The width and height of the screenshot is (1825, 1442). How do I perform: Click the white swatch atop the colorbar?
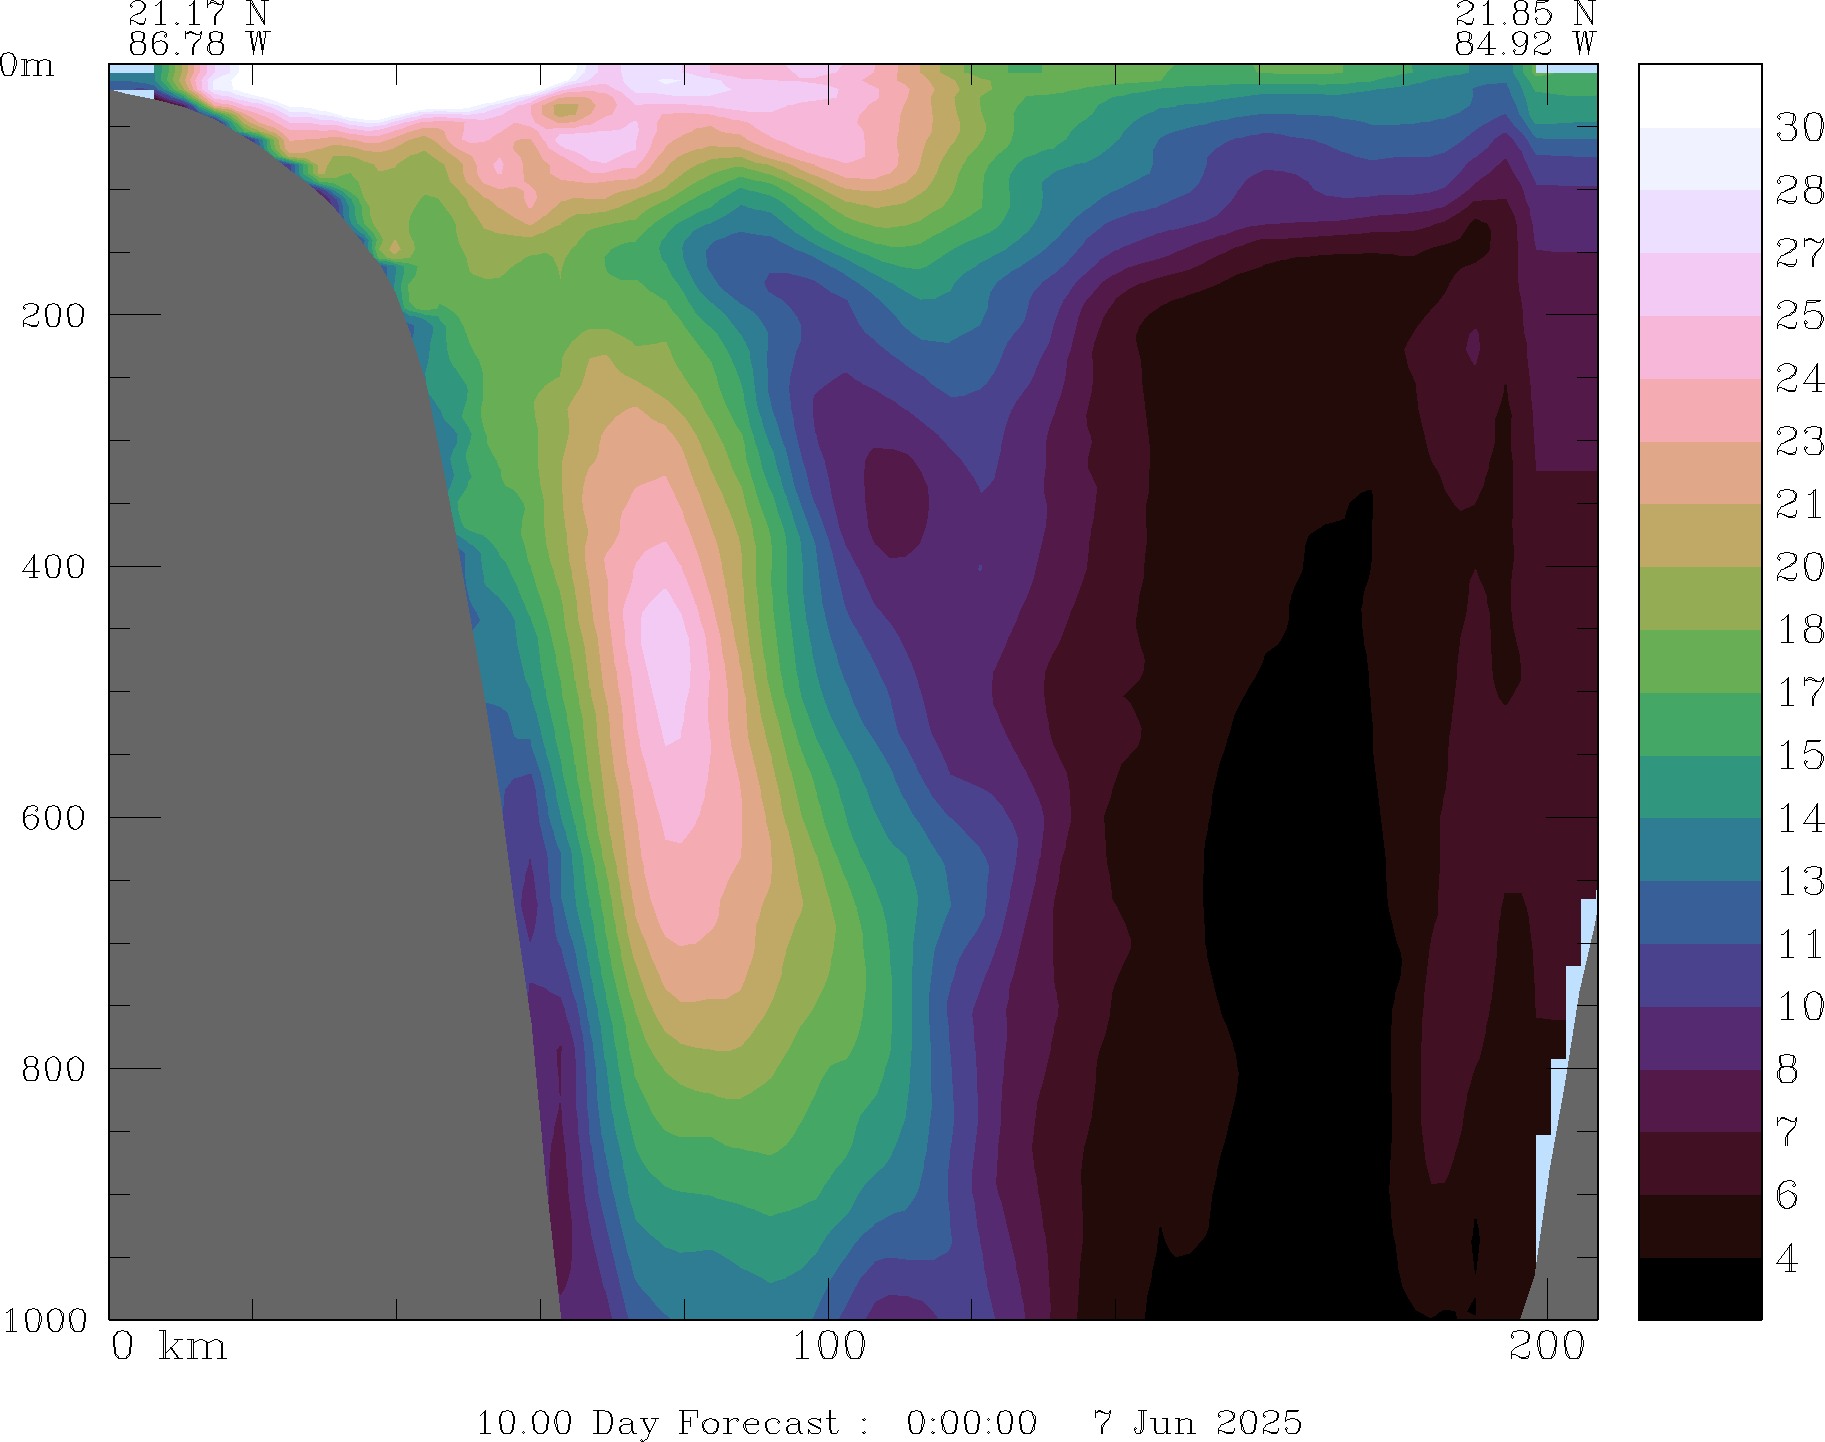click(x=1699, y=96)
